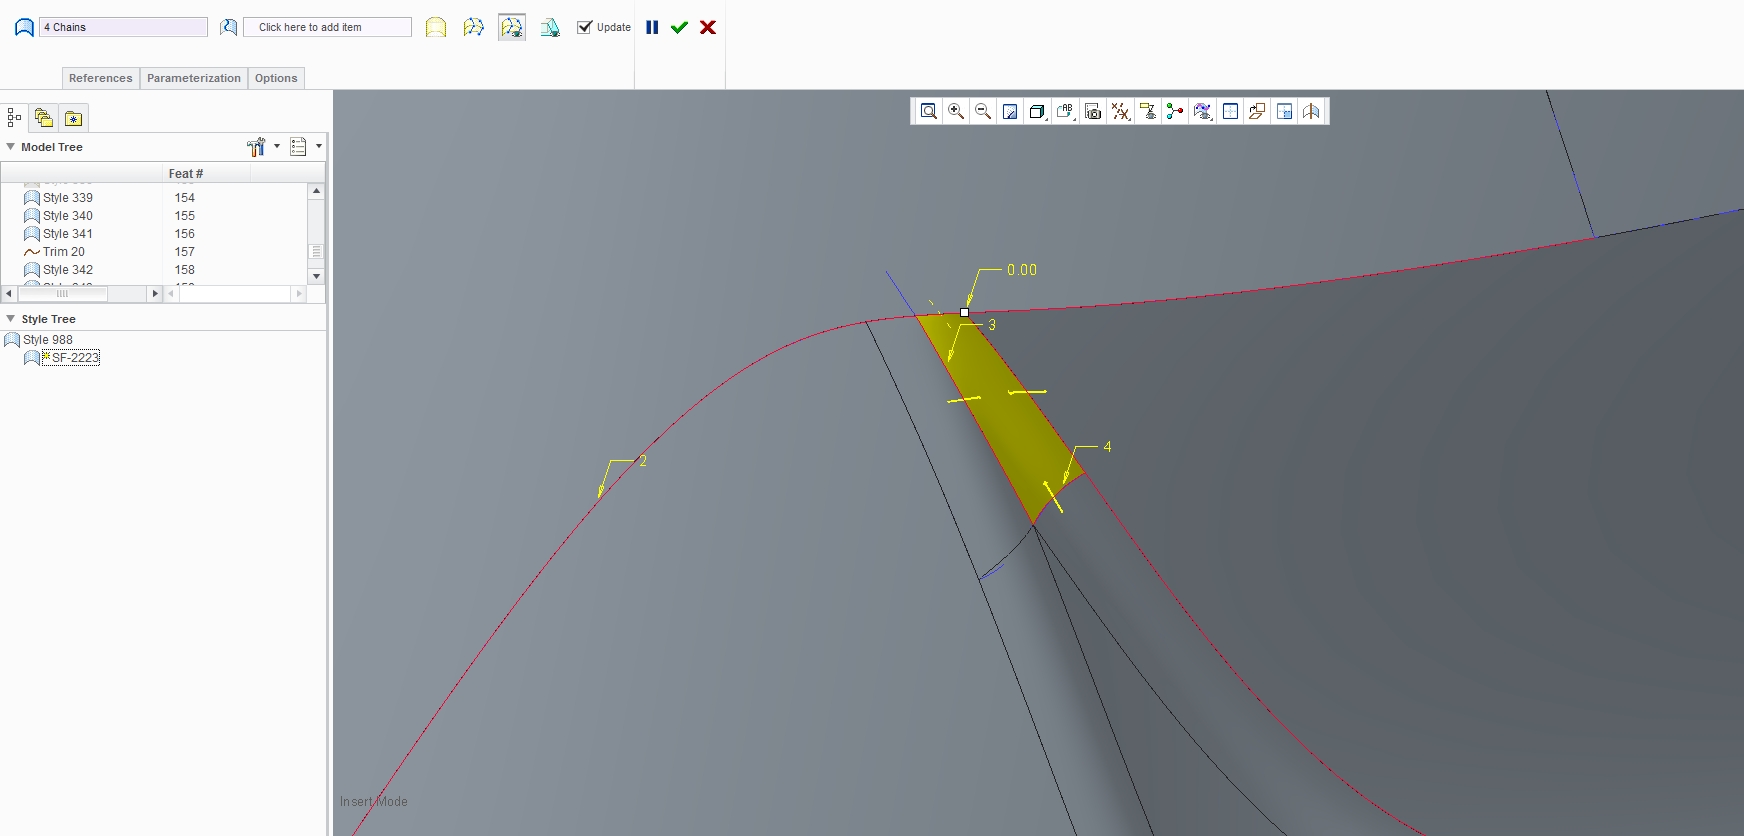Select Style 341 in Model Tree
This screenshot has width=1744, height=836.
(68, 234)
